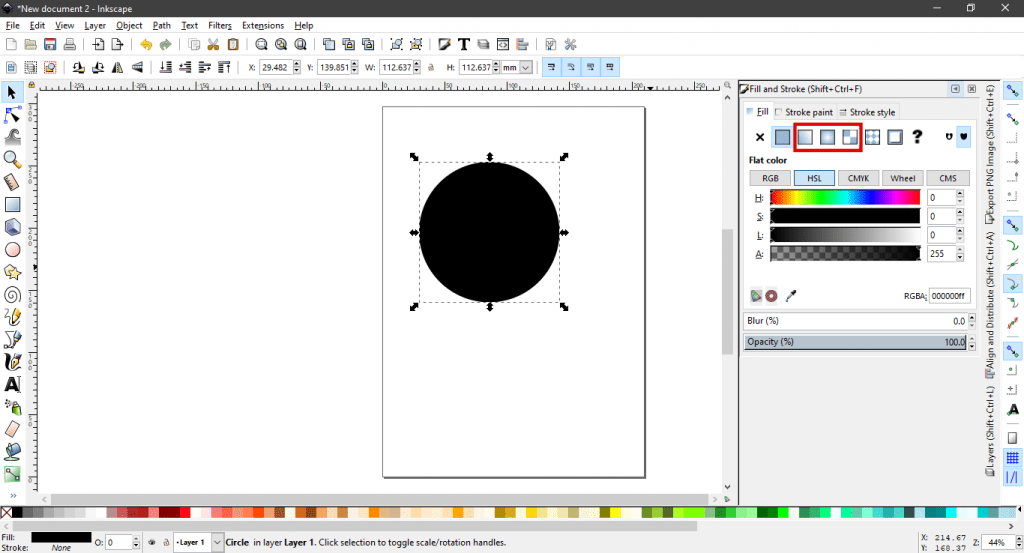
Task: Open the Layer 1 dropdown in status bar
Action: [218, 543]
